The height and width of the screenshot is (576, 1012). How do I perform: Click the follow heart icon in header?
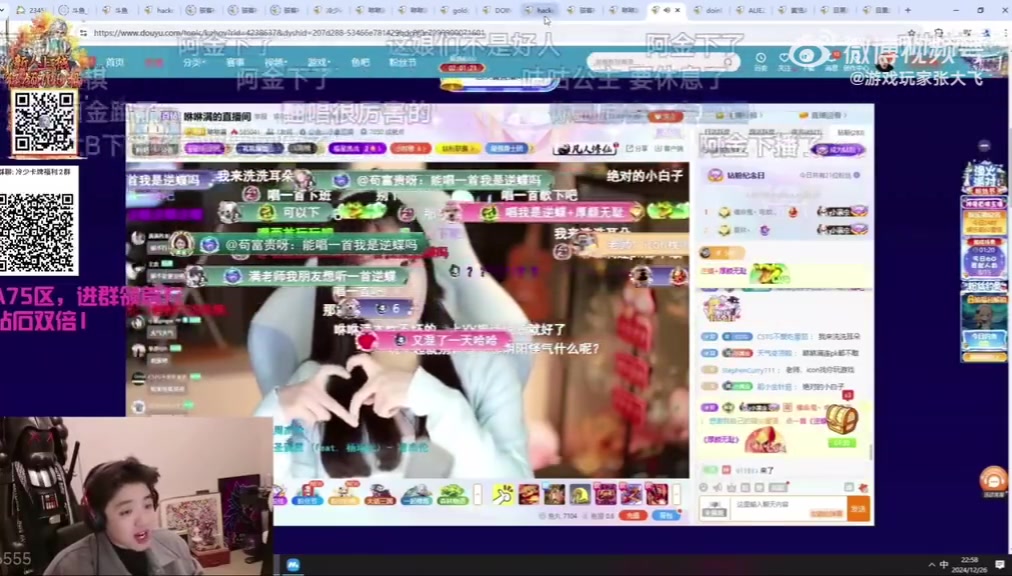(x=784, y=59)
